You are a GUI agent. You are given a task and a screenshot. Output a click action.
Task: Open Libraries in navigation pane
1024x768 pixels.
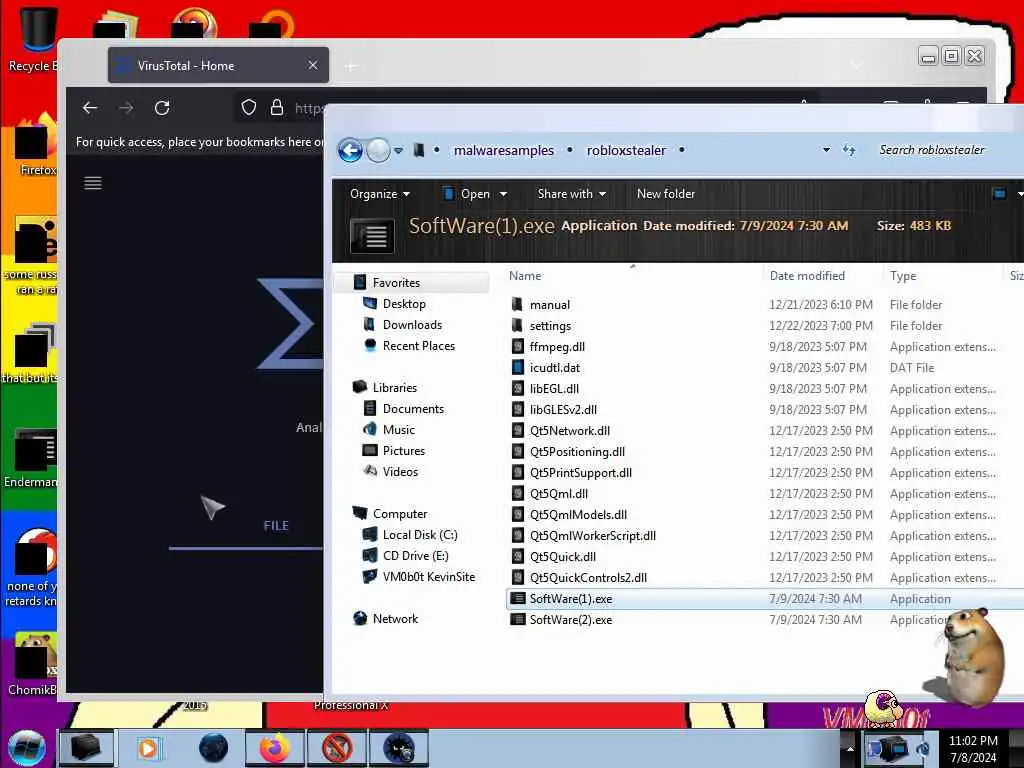pos(394,387)
